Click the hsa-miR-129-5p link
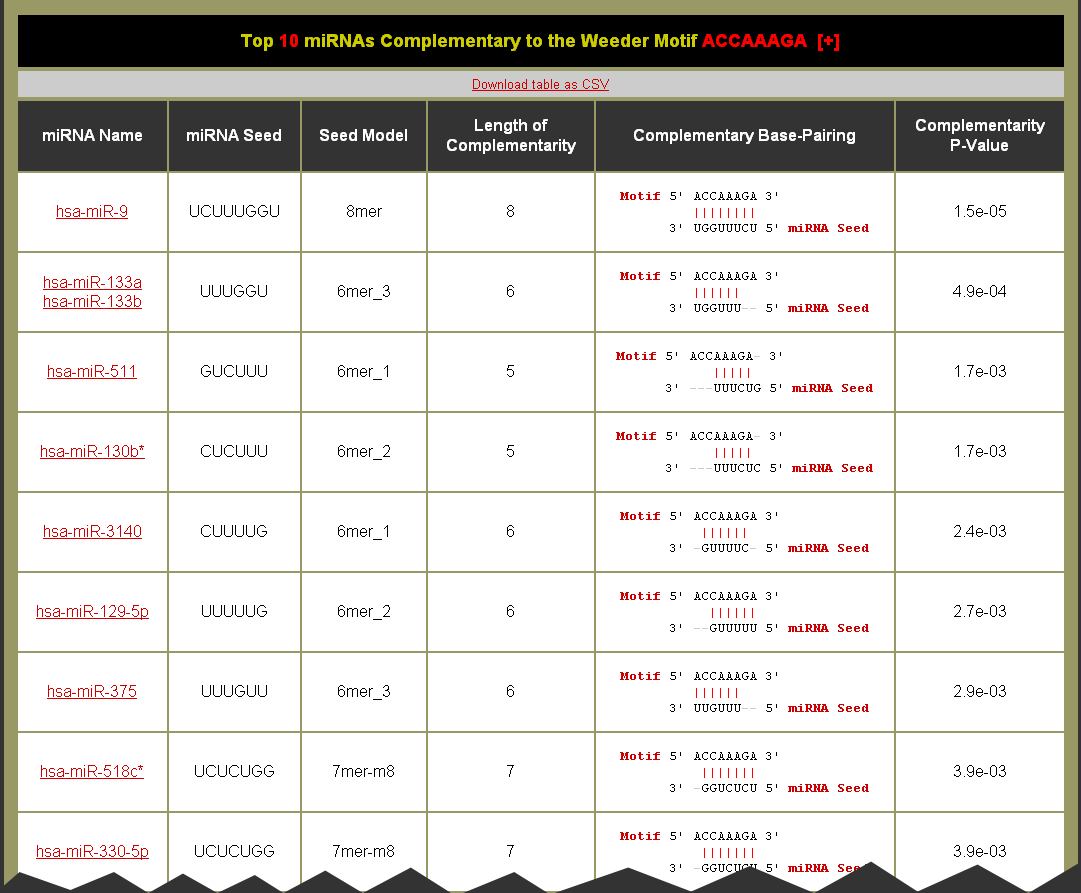The width and height of the screenshot is (1081, 893). pyautogui.click(x=92, y=611)
